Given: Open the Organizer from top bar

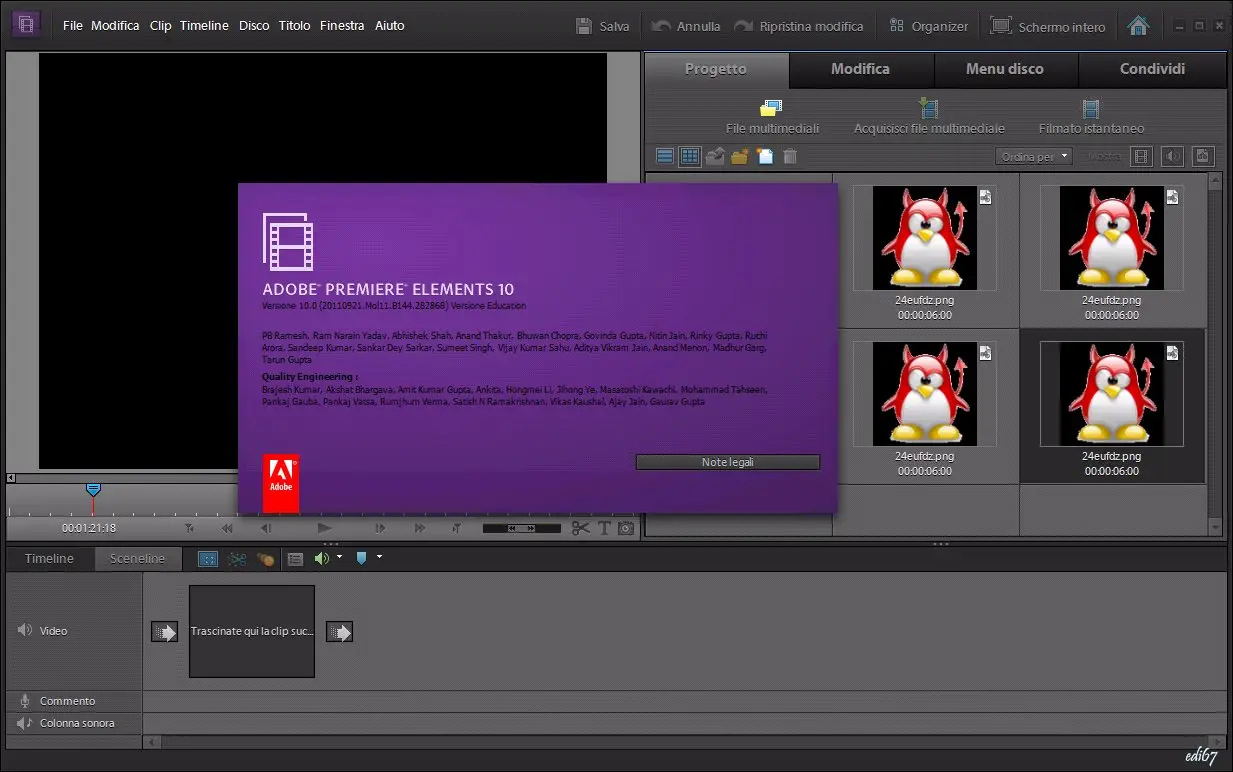Looking at the screenshot, I should 928,26.
